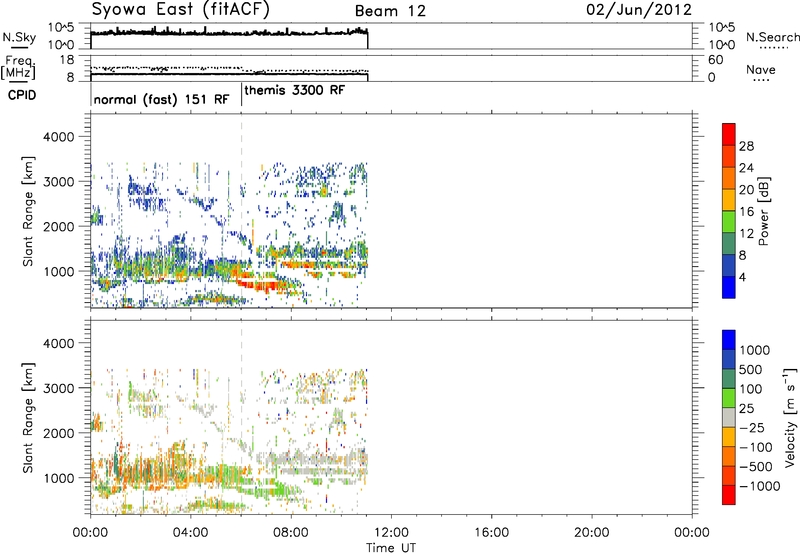Click "themis 3300 RF" CPID entry
Viewport: 800px width, 554px height.
[x=295, y=90]
